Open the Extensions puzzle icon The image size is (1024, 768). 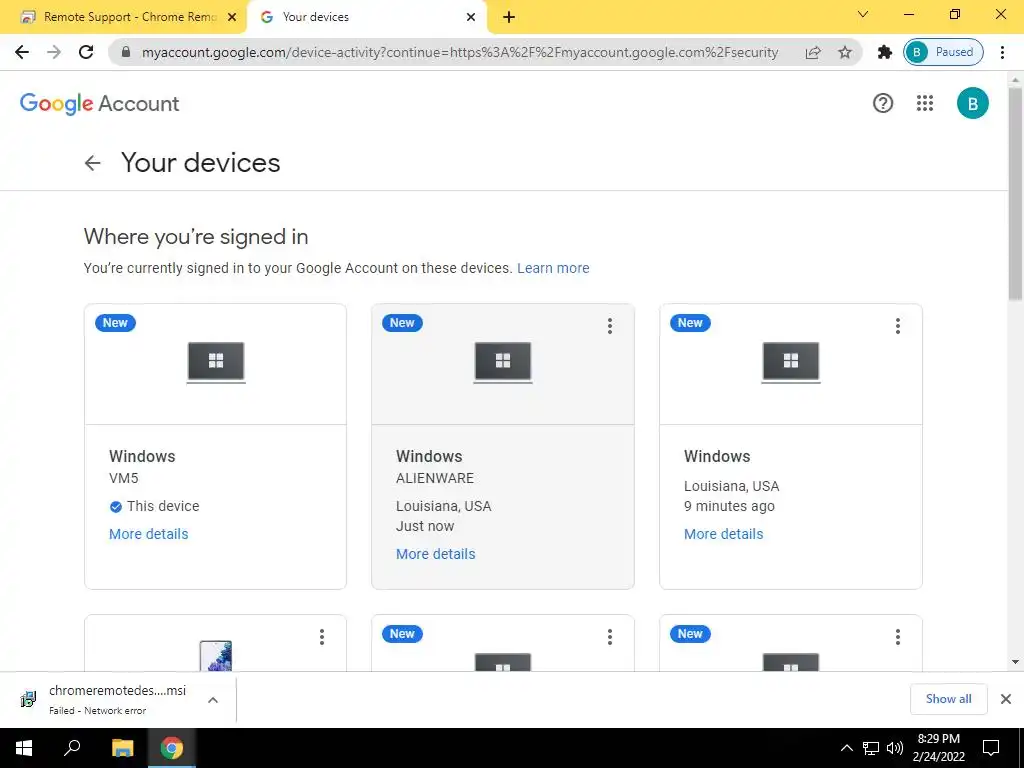[x=885, y=52]
